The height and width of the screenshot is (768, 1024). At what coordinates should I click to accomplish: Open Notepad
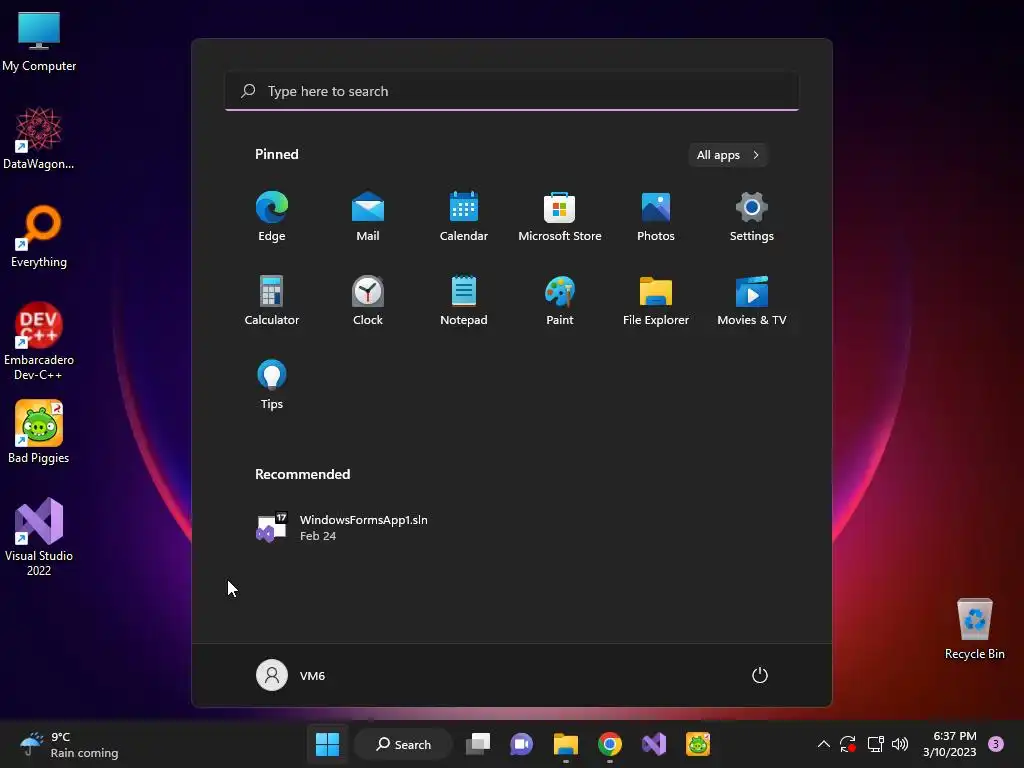tap(464, 300)
